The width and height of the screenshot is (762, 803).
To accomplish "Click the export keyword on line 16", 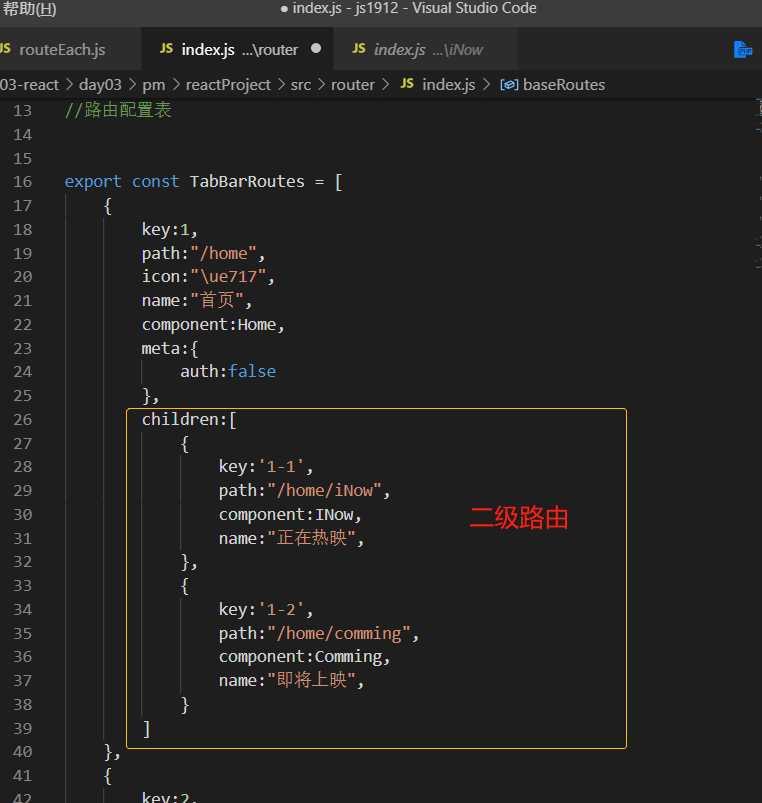I will [93, 182].
